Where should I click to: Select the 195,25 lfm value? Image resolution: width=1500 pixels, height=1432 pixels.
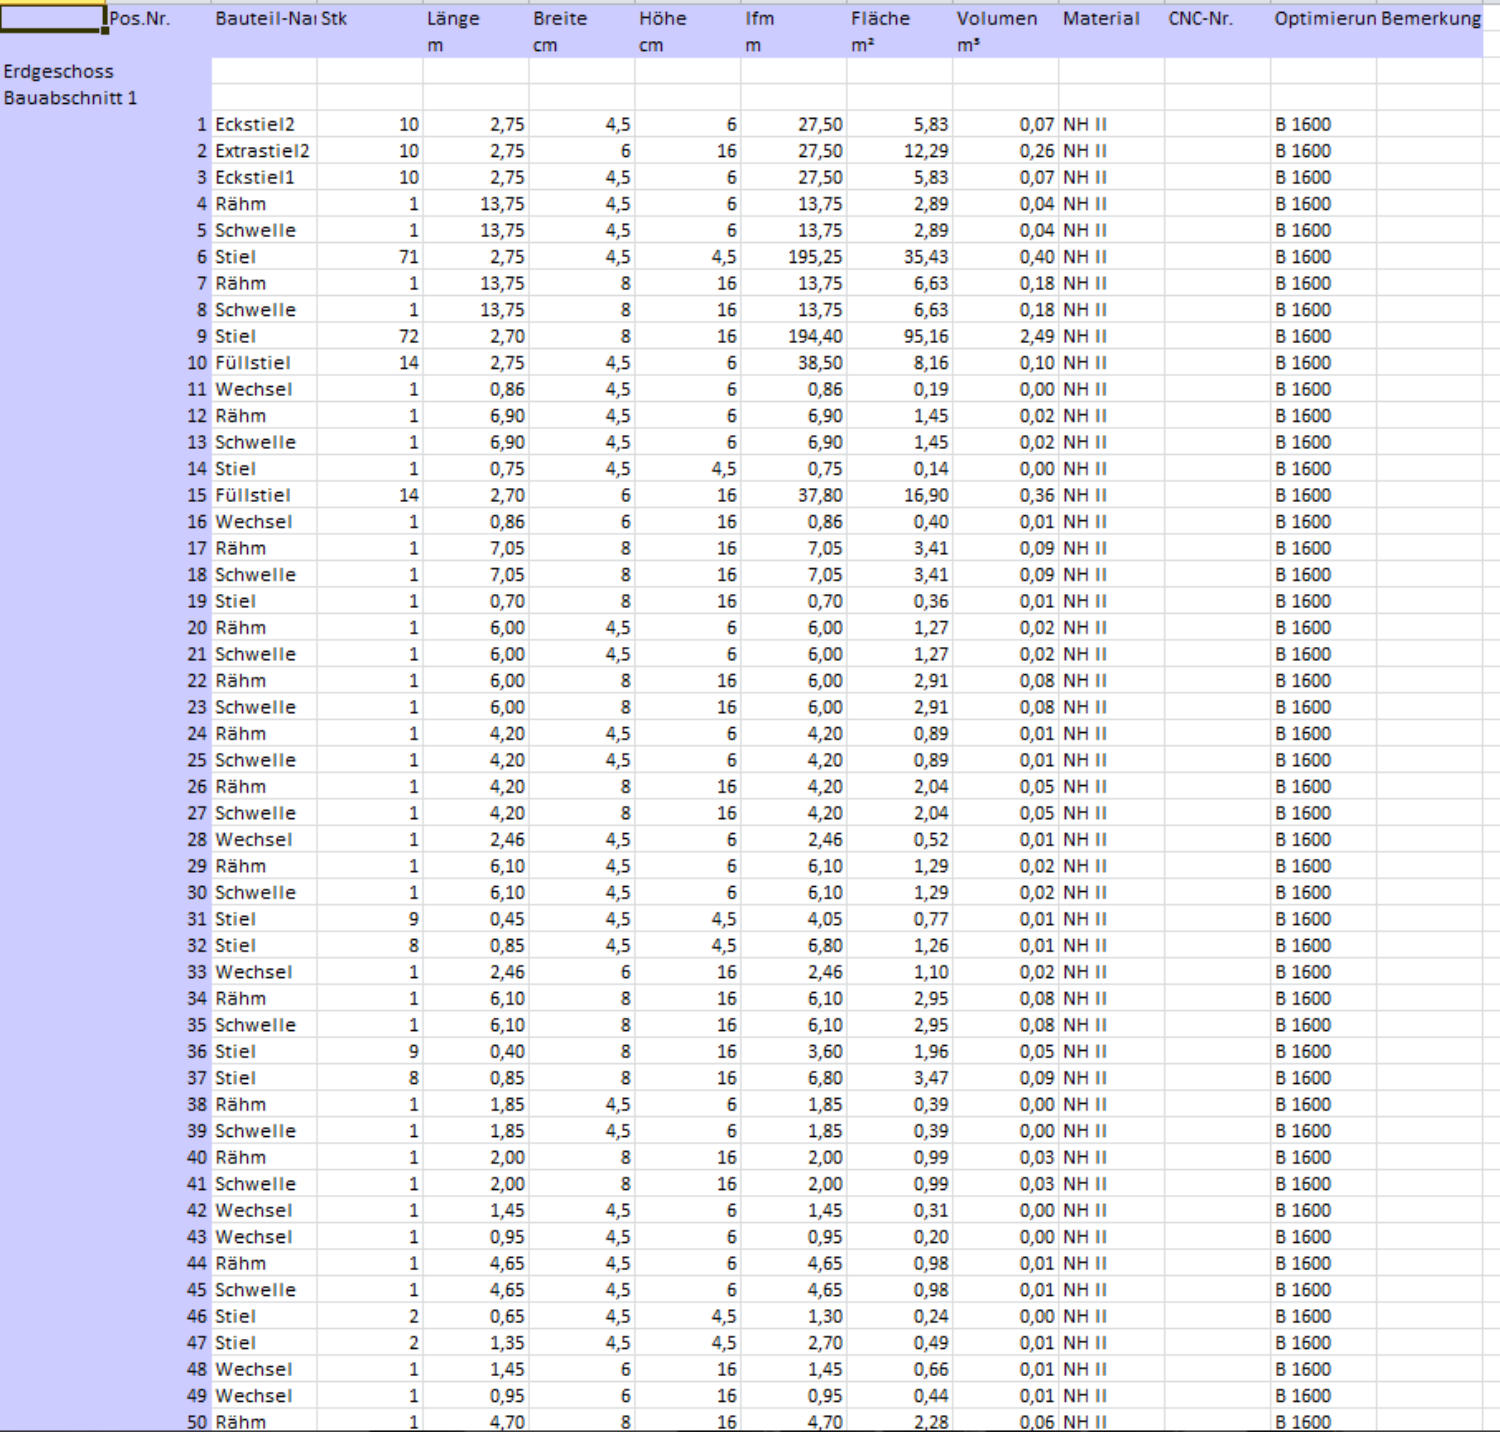794,257
